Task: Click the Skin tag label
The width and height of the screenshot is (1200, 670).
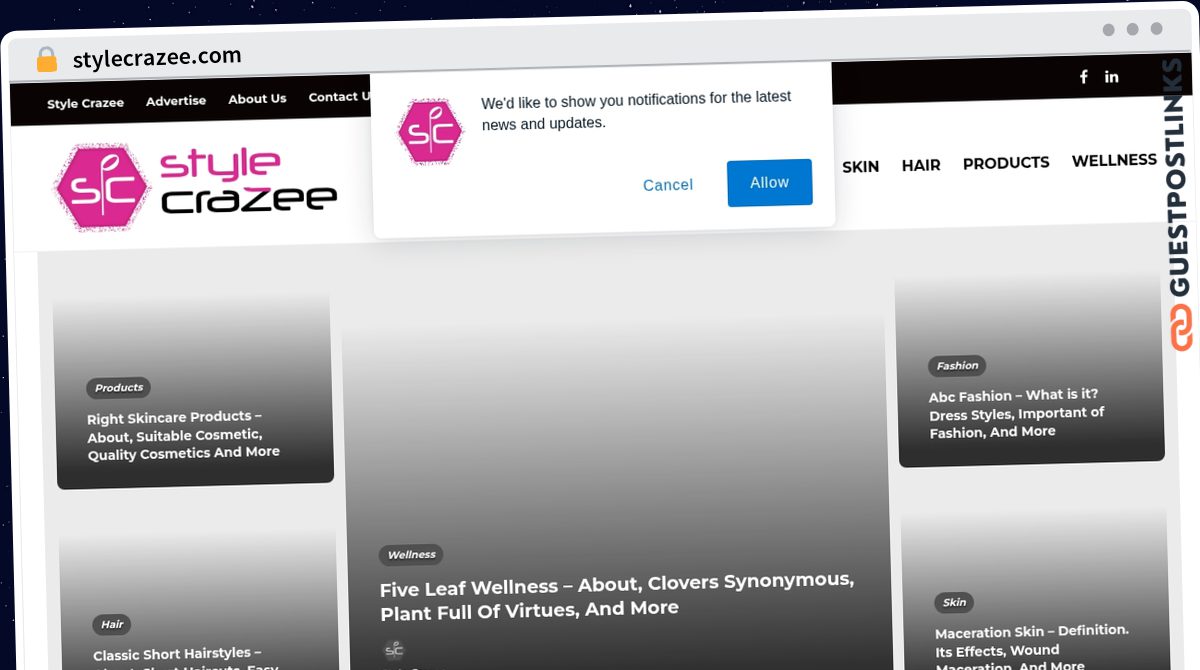Action: click(955, 602)
